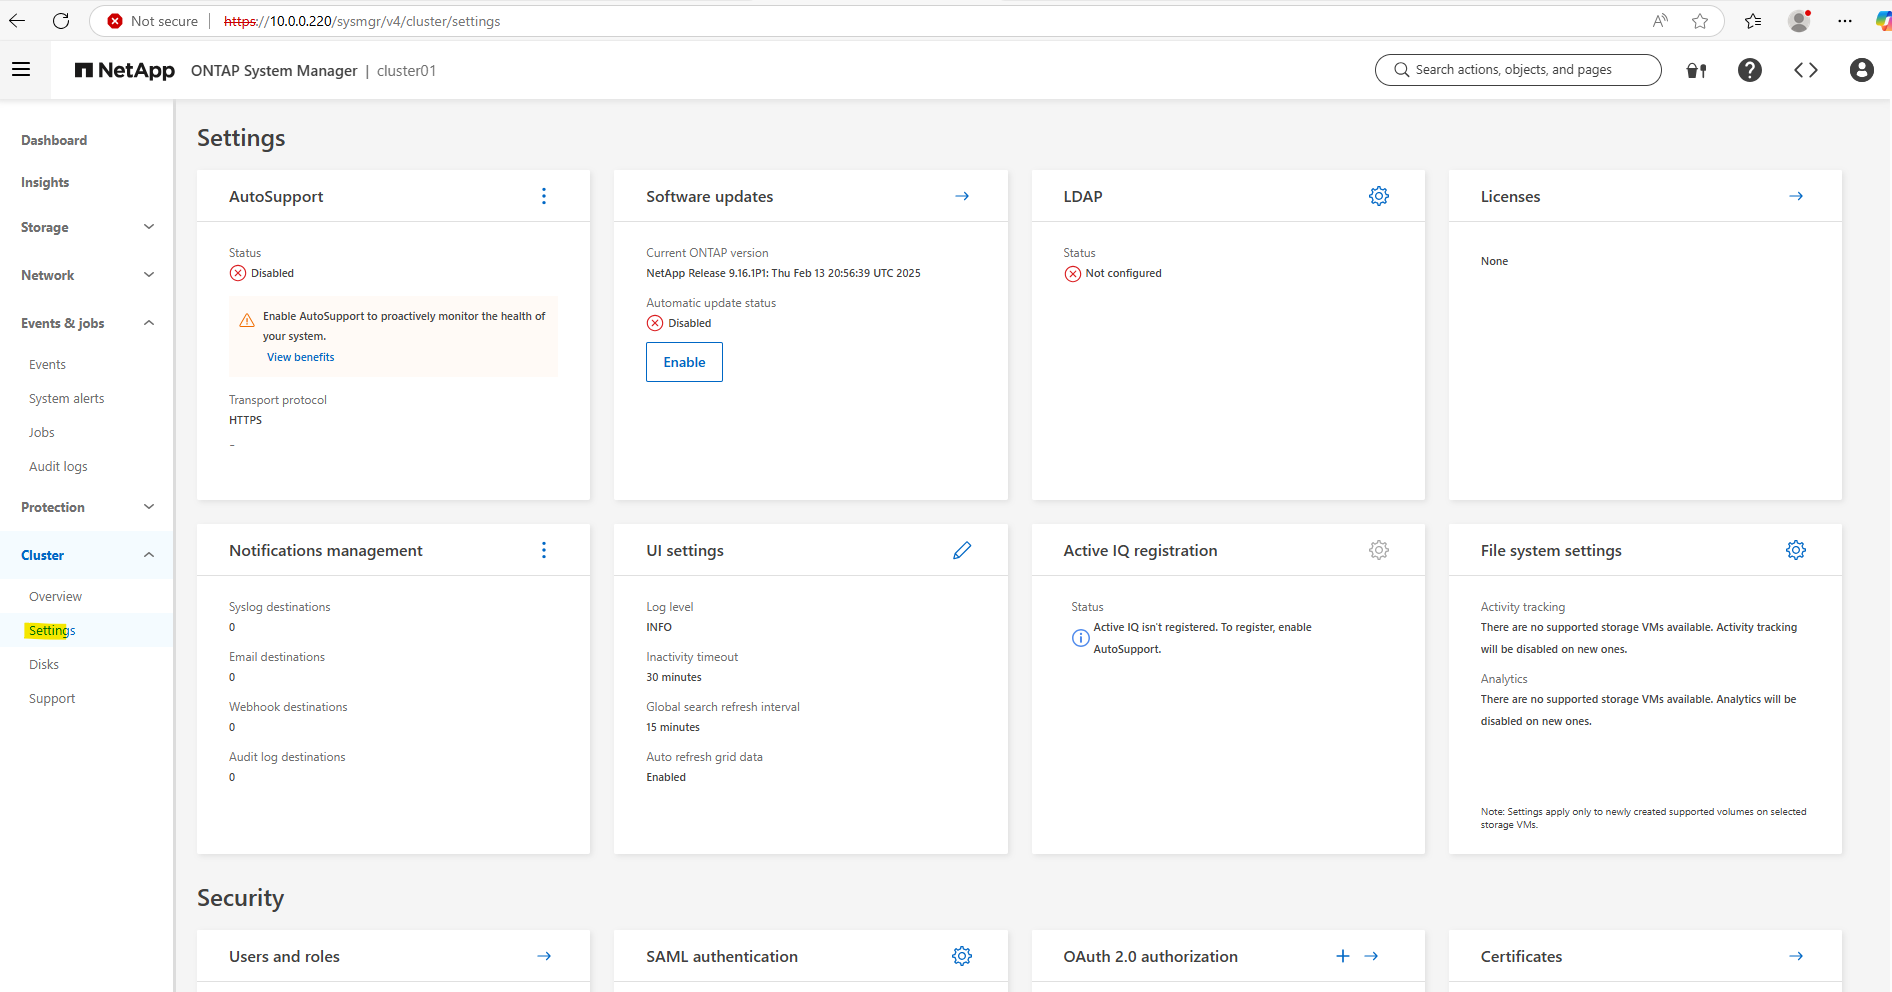
Task: Open the LDAP configuration gear
Action: pos(1379,196)
